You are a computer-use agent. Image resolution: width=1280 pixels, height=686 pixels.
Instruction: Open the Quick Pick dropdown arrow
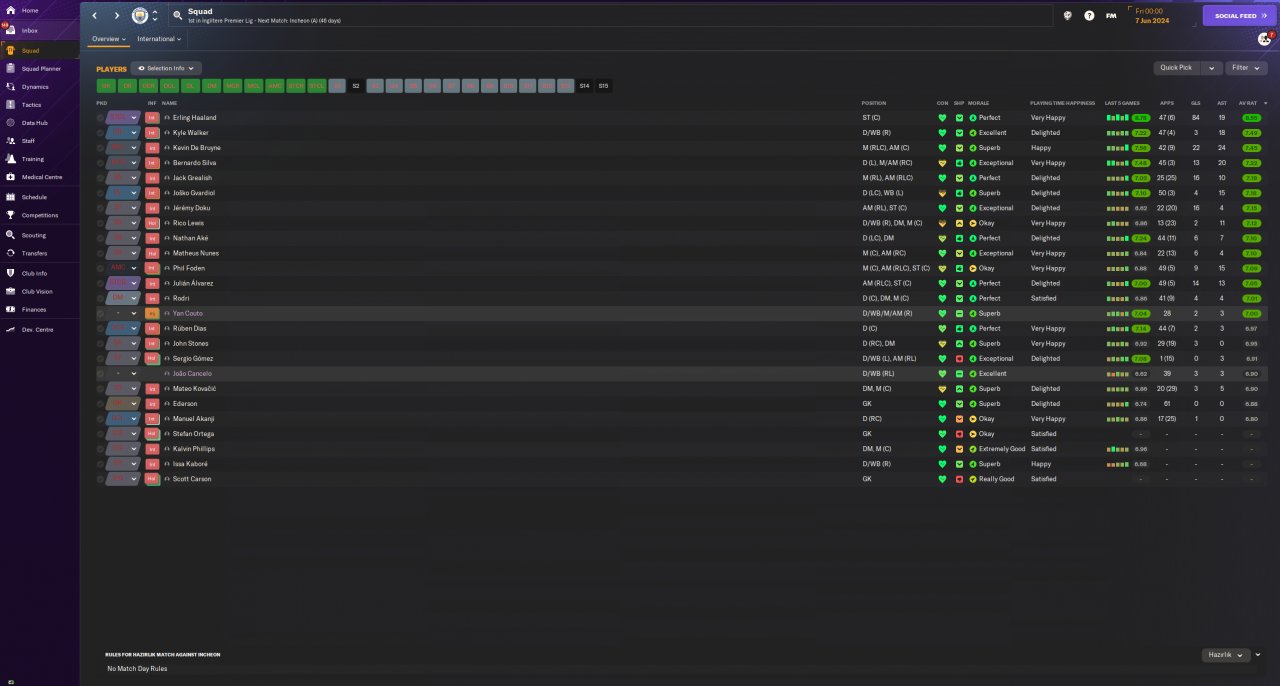1212,68
